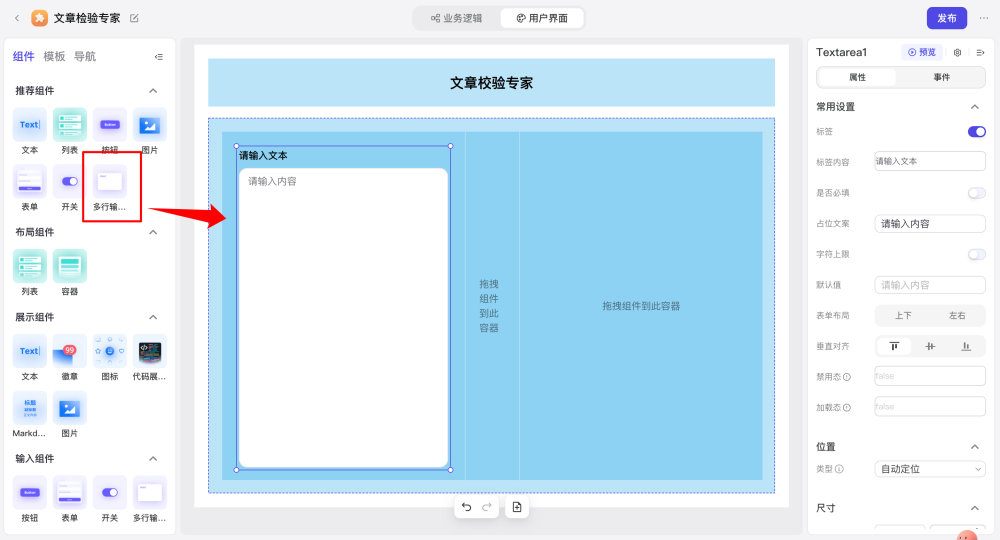Open the more options ellipsis menu

tap(983, 18)
